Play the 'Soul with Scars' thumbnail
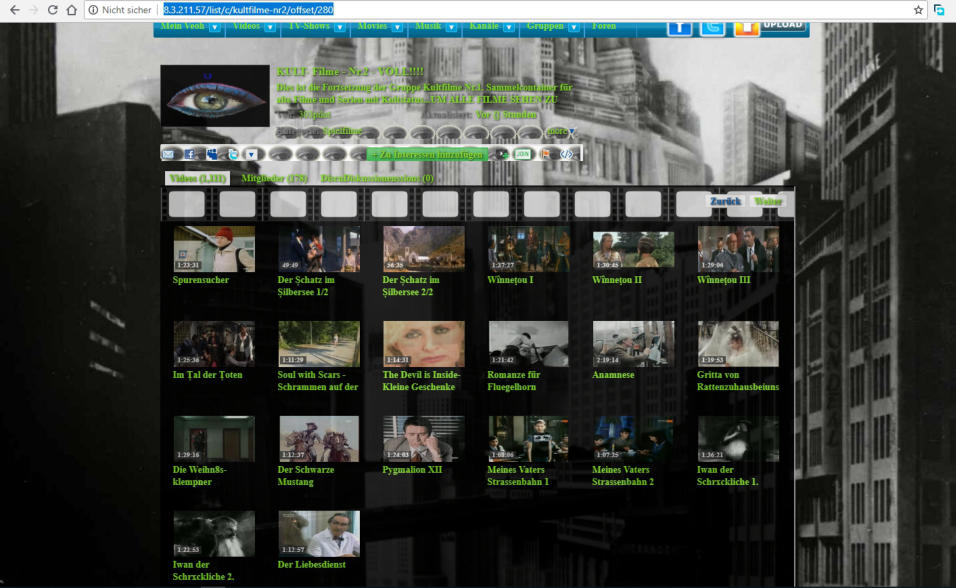The width and height of the screenshot is (956, 588). [x=319, y=344]
